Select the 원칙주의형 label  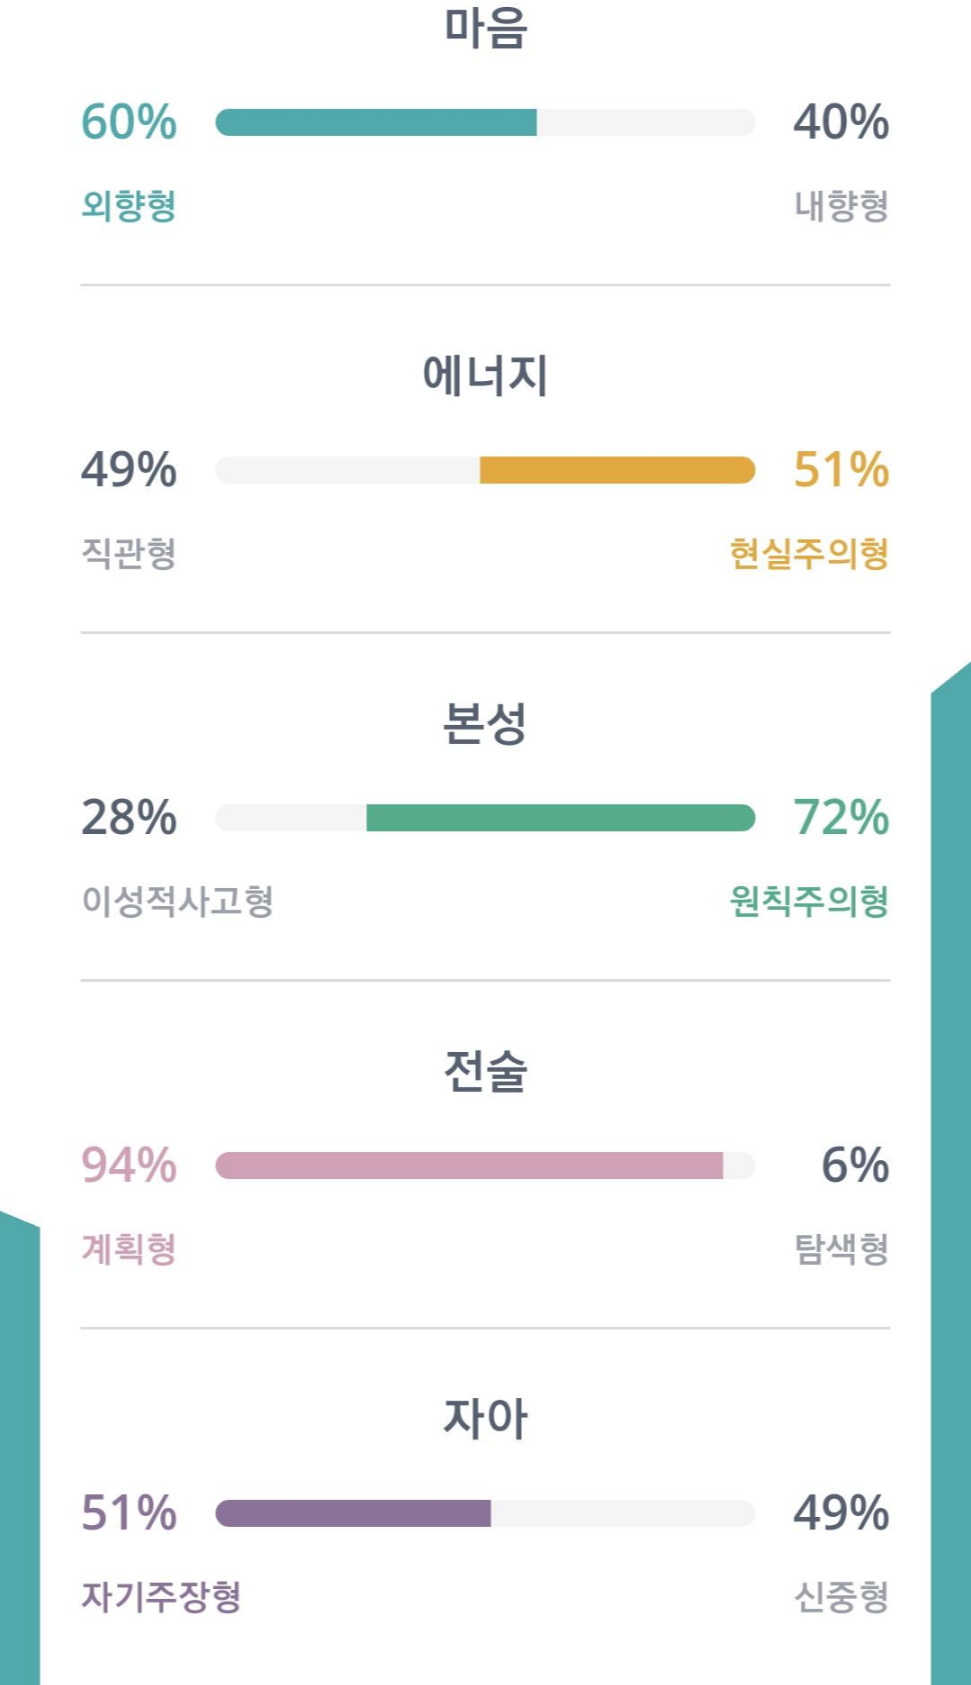pos(809,901)
